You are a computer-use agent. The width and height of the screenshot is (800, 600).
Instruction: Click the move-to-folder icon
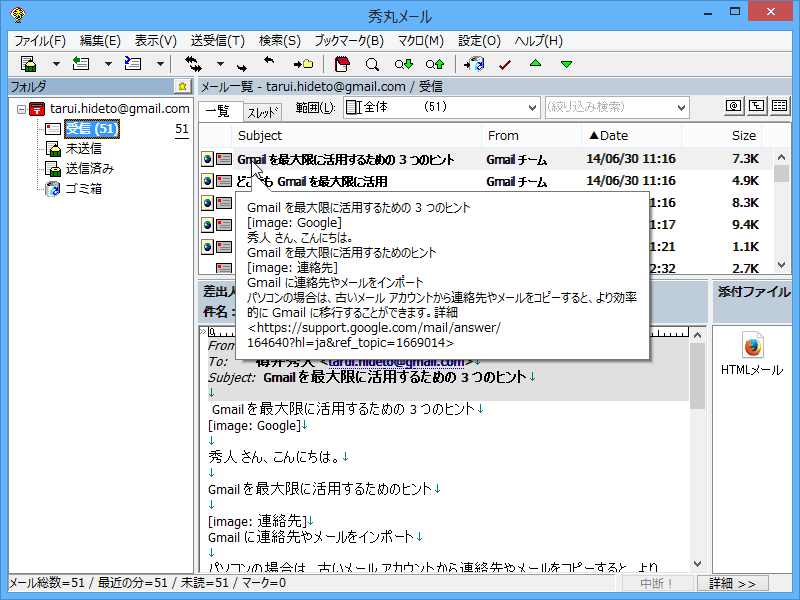[303, 64]
